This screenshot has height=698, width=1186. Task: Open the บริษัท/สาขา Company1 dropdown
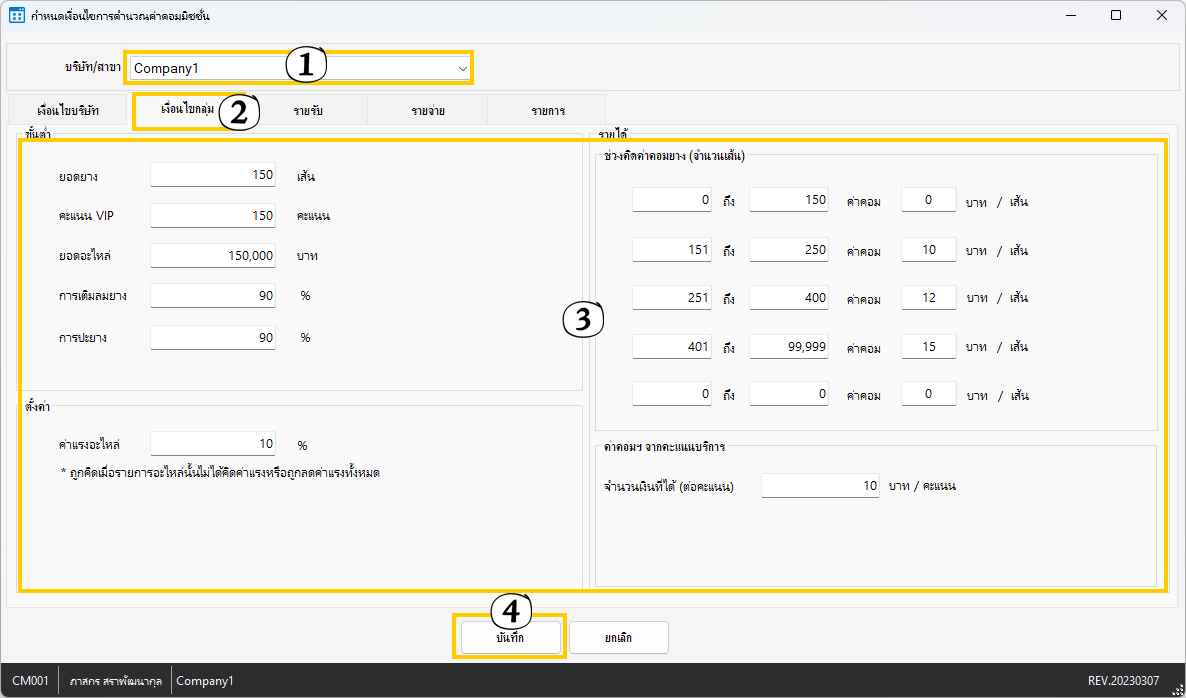tap(299, 68)
